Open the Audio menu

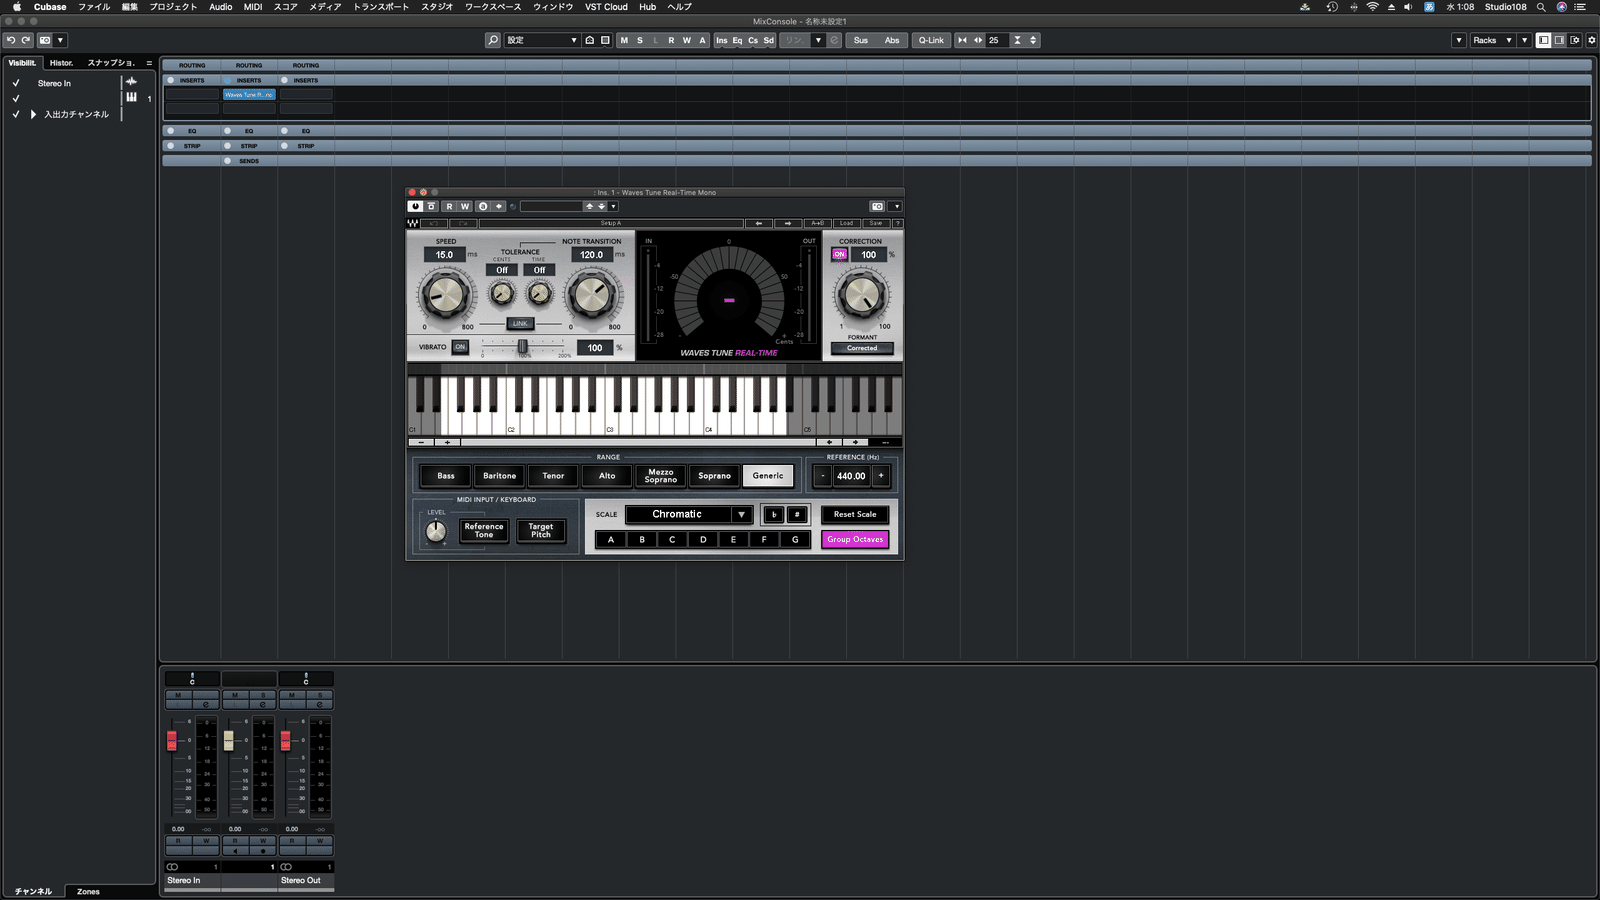tap(220, 7)
